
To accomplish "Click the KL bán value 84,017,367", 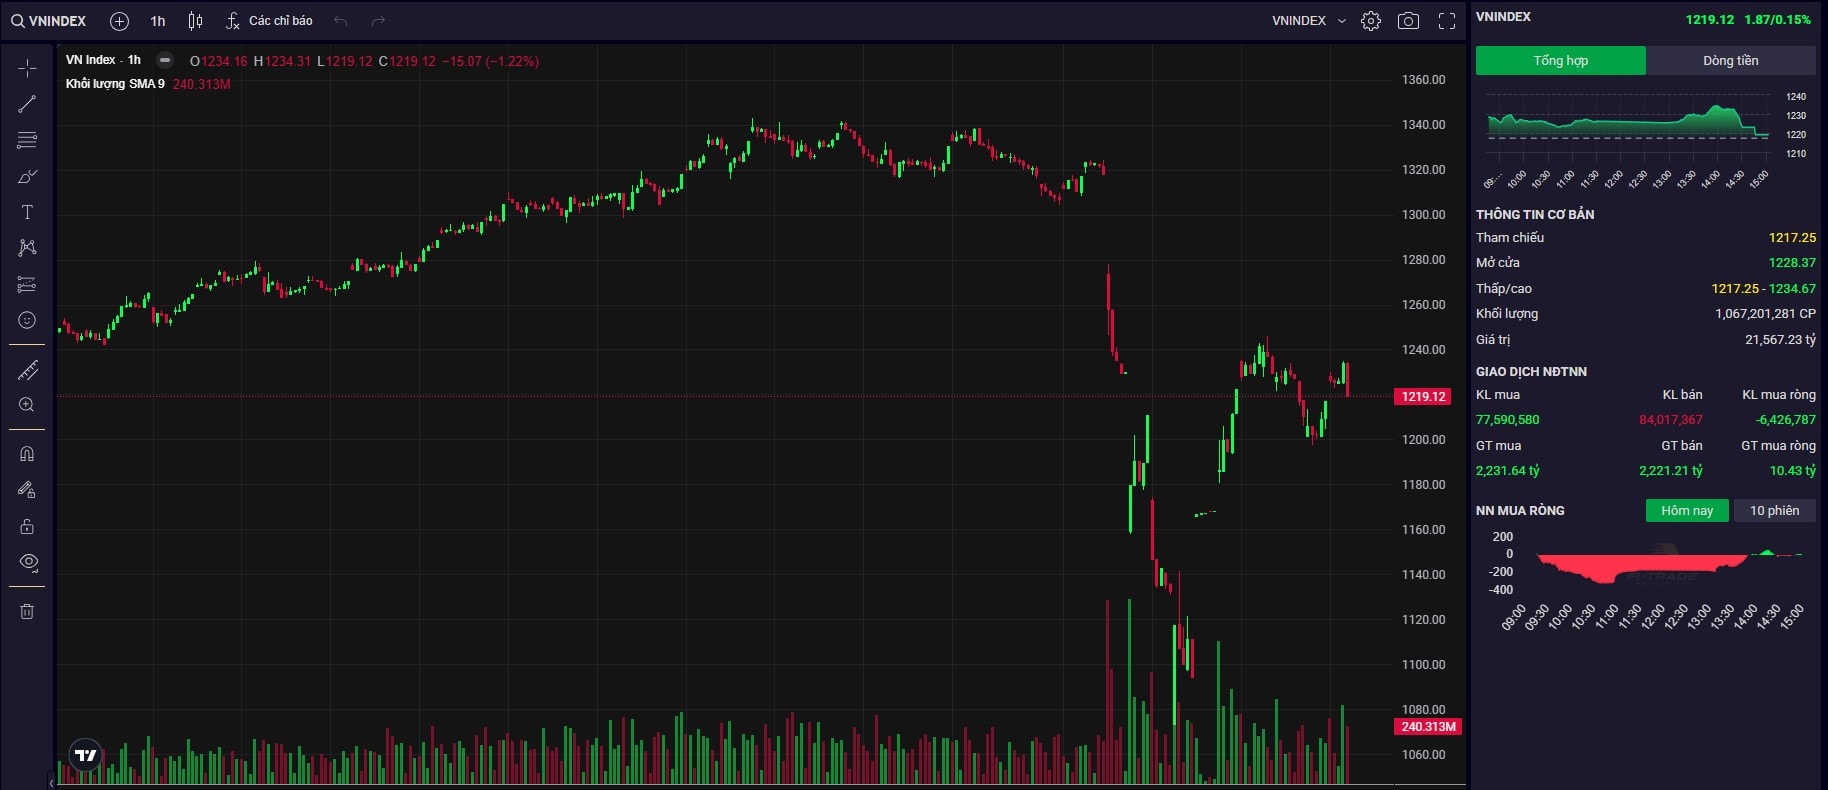I will coord(1670,420).
